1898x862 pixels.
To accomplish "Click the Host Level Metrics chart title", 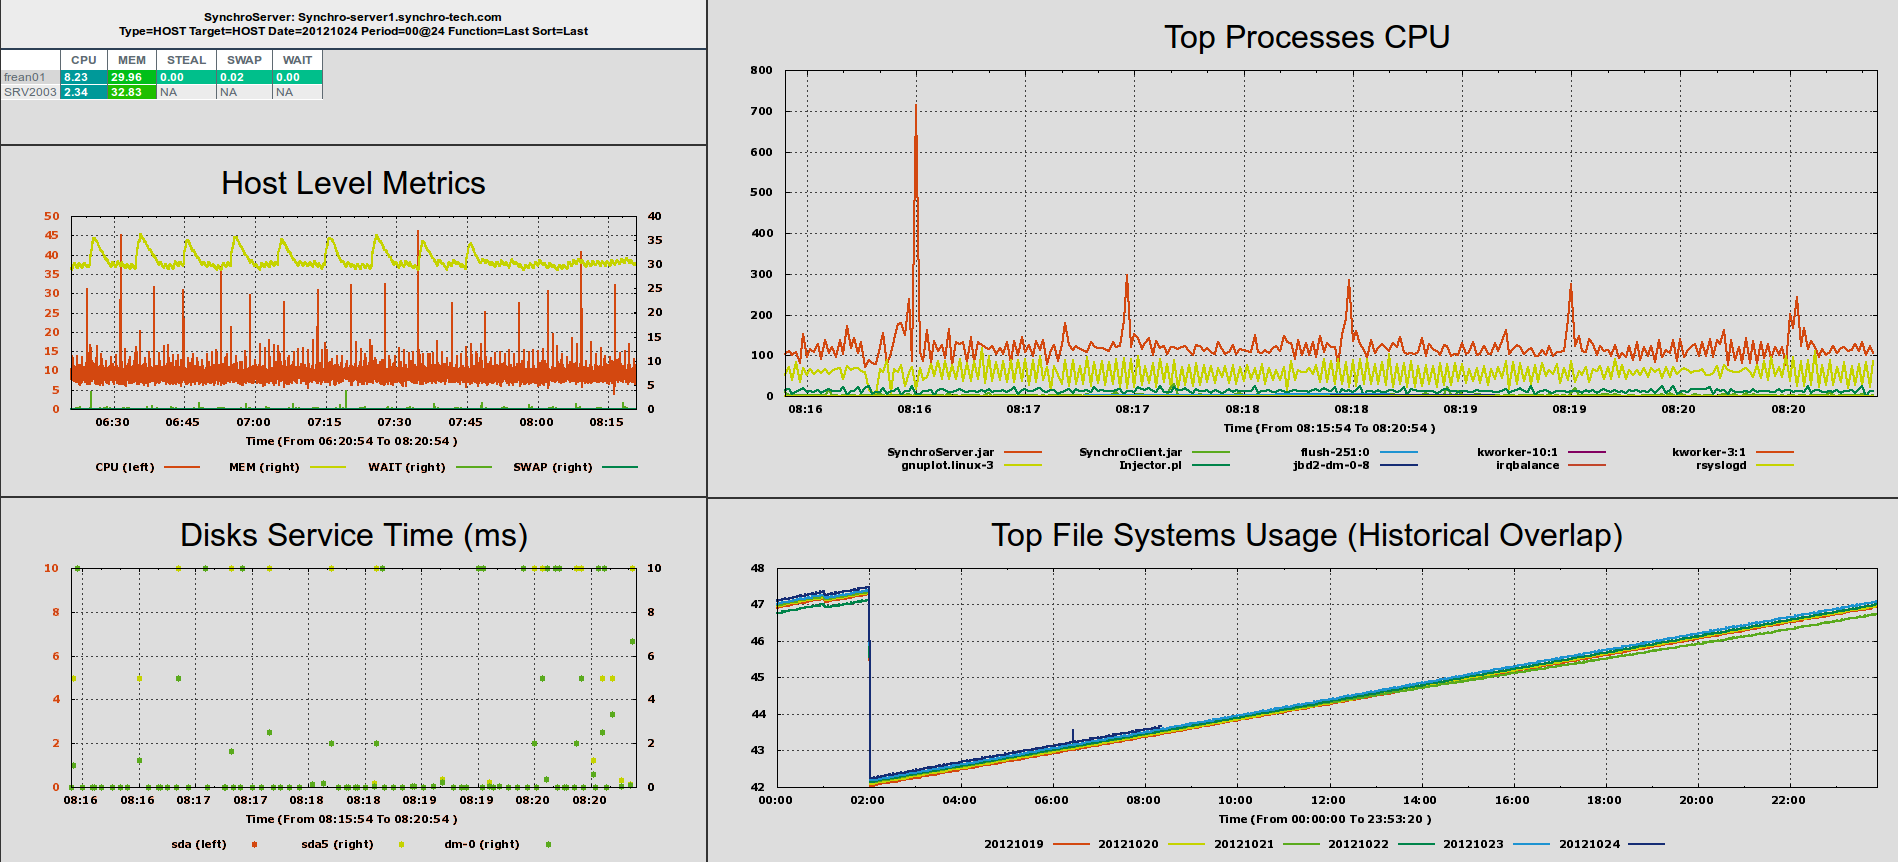I will (x=353, y=183).
